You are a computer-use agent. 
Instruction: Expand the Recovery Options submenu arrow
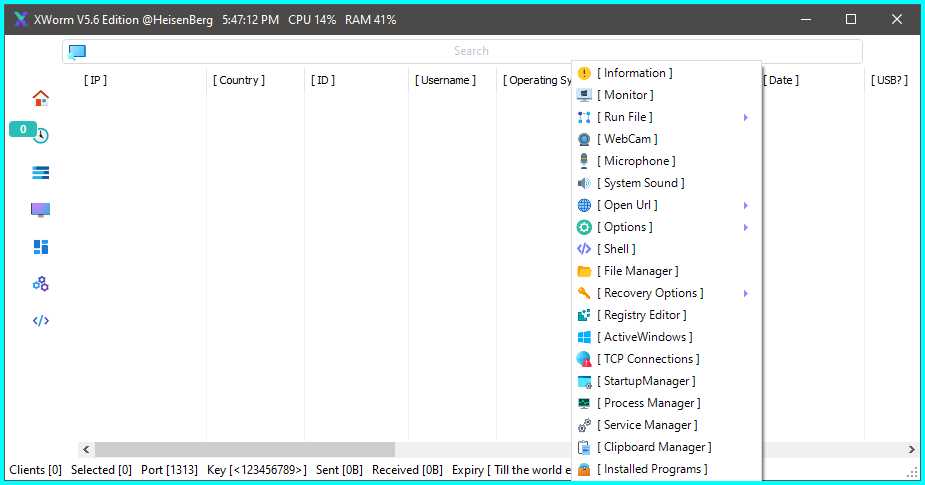pos(746,293)
